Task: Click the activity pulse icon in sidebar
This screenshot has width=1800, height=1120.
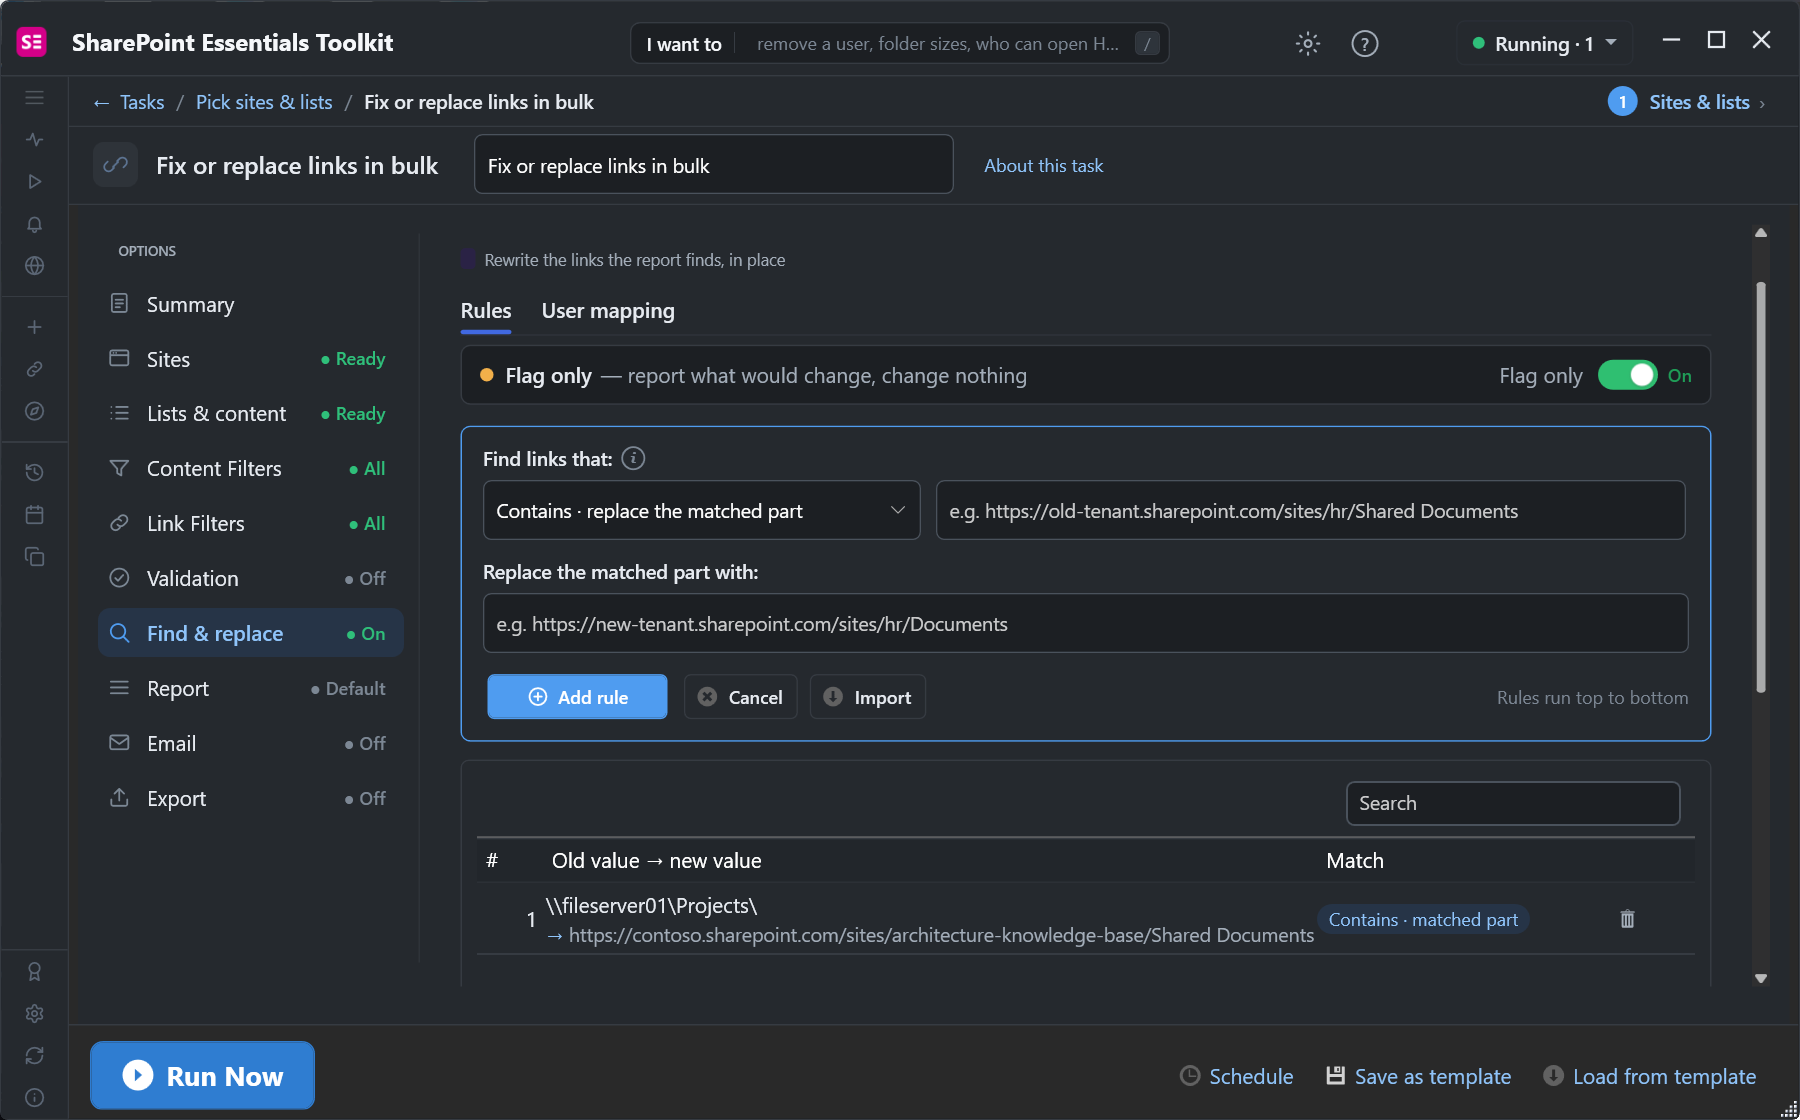Action: [x=34, y=139]
